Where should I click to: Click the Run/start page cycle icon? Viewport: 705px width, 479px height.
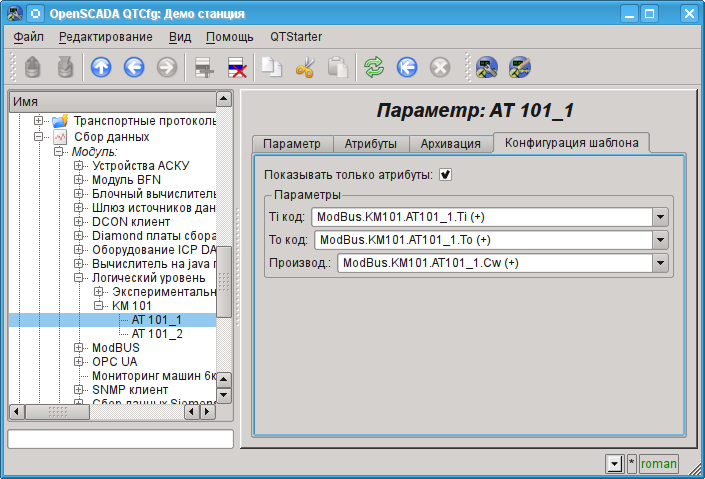[406, 67]
